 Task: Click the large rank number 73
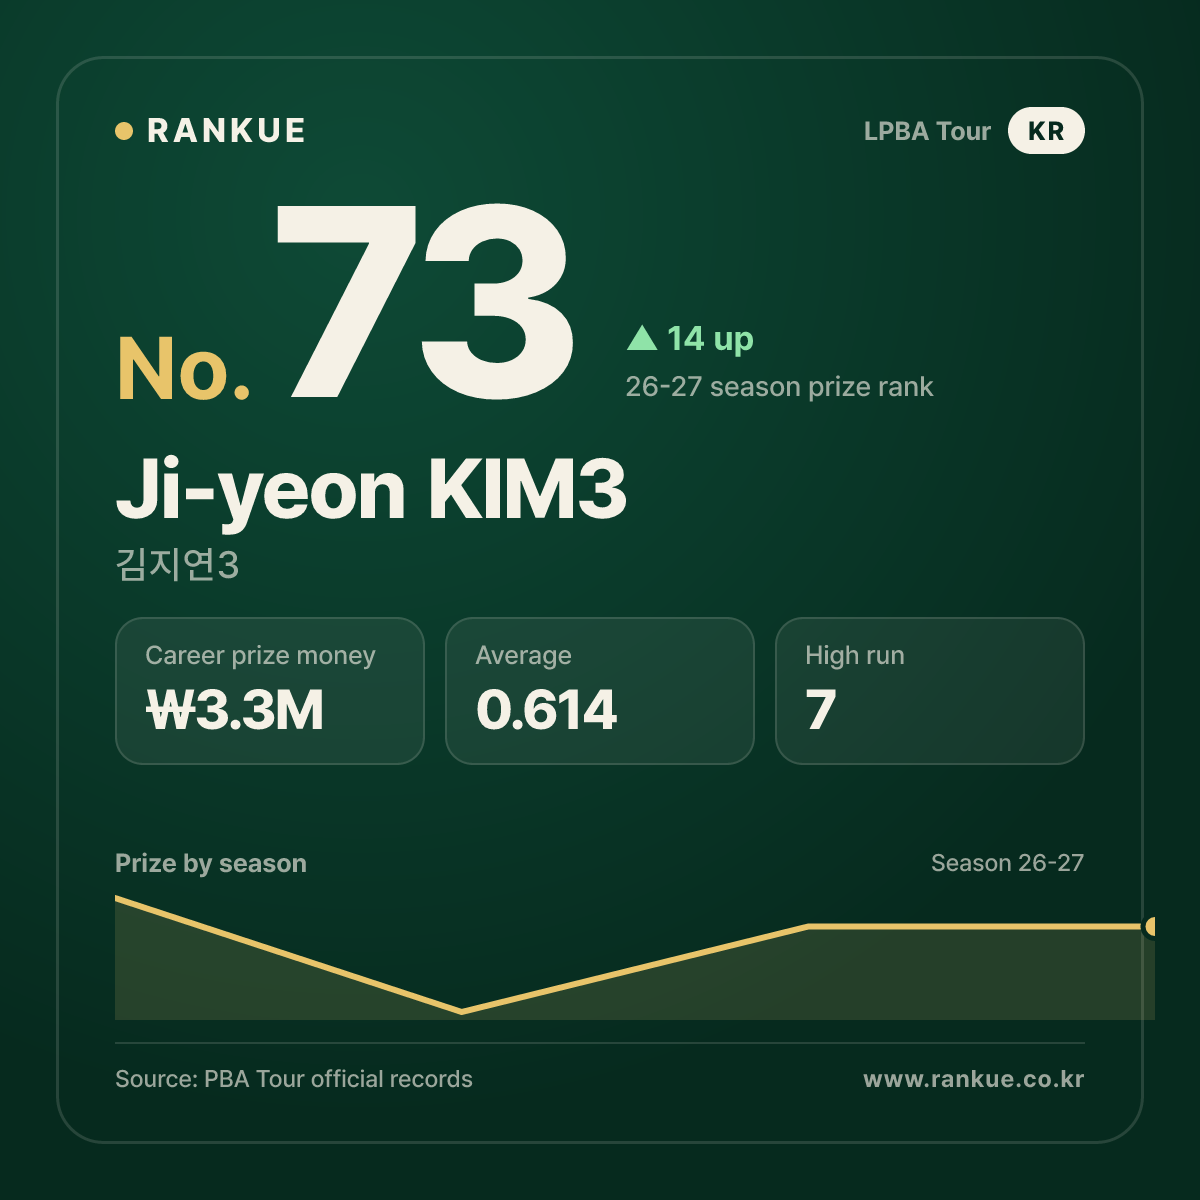(426, 301)
